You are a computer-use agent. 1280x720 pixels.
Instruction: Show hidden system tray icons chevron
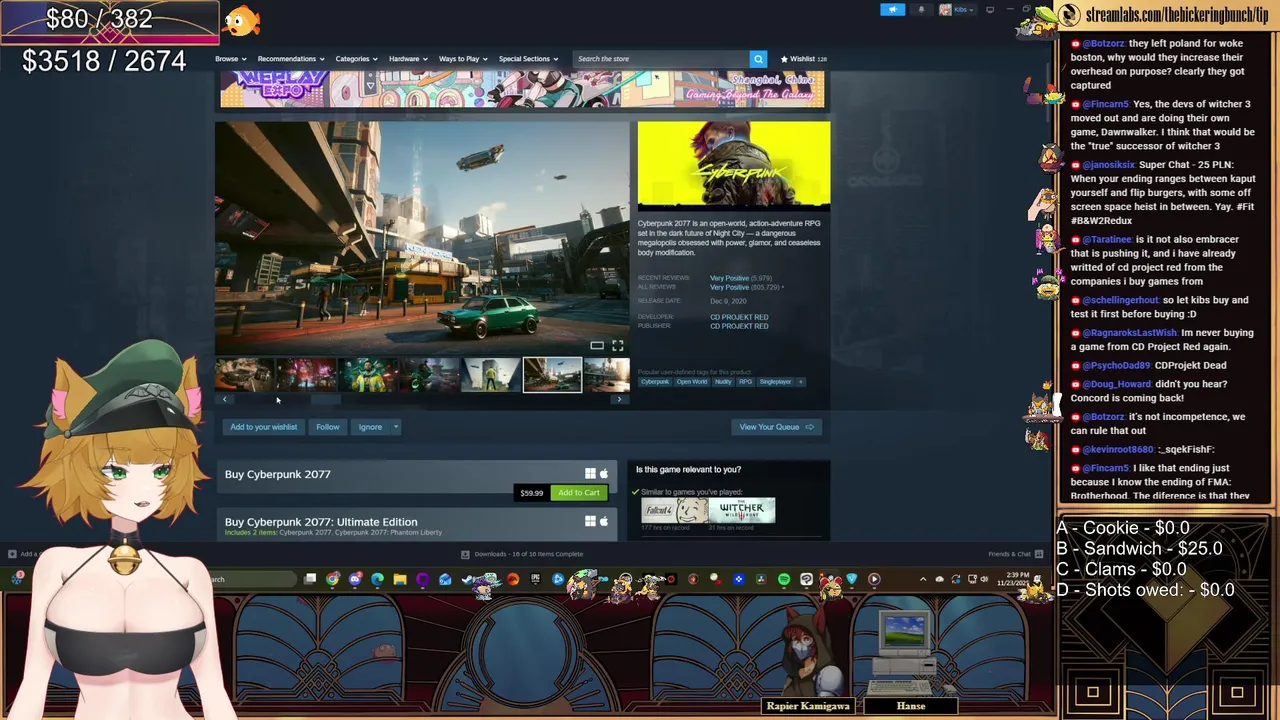(x=923, y=579)
